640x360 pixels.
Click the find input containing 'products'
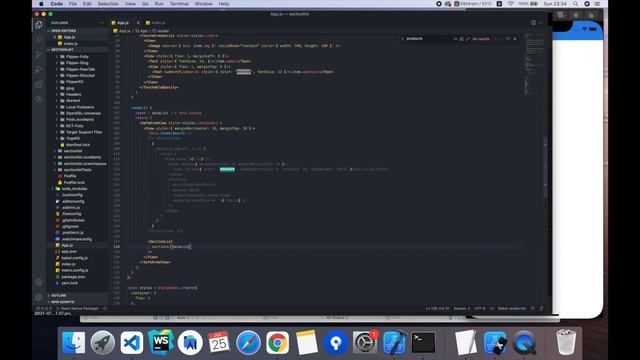[x=429, y=39]
